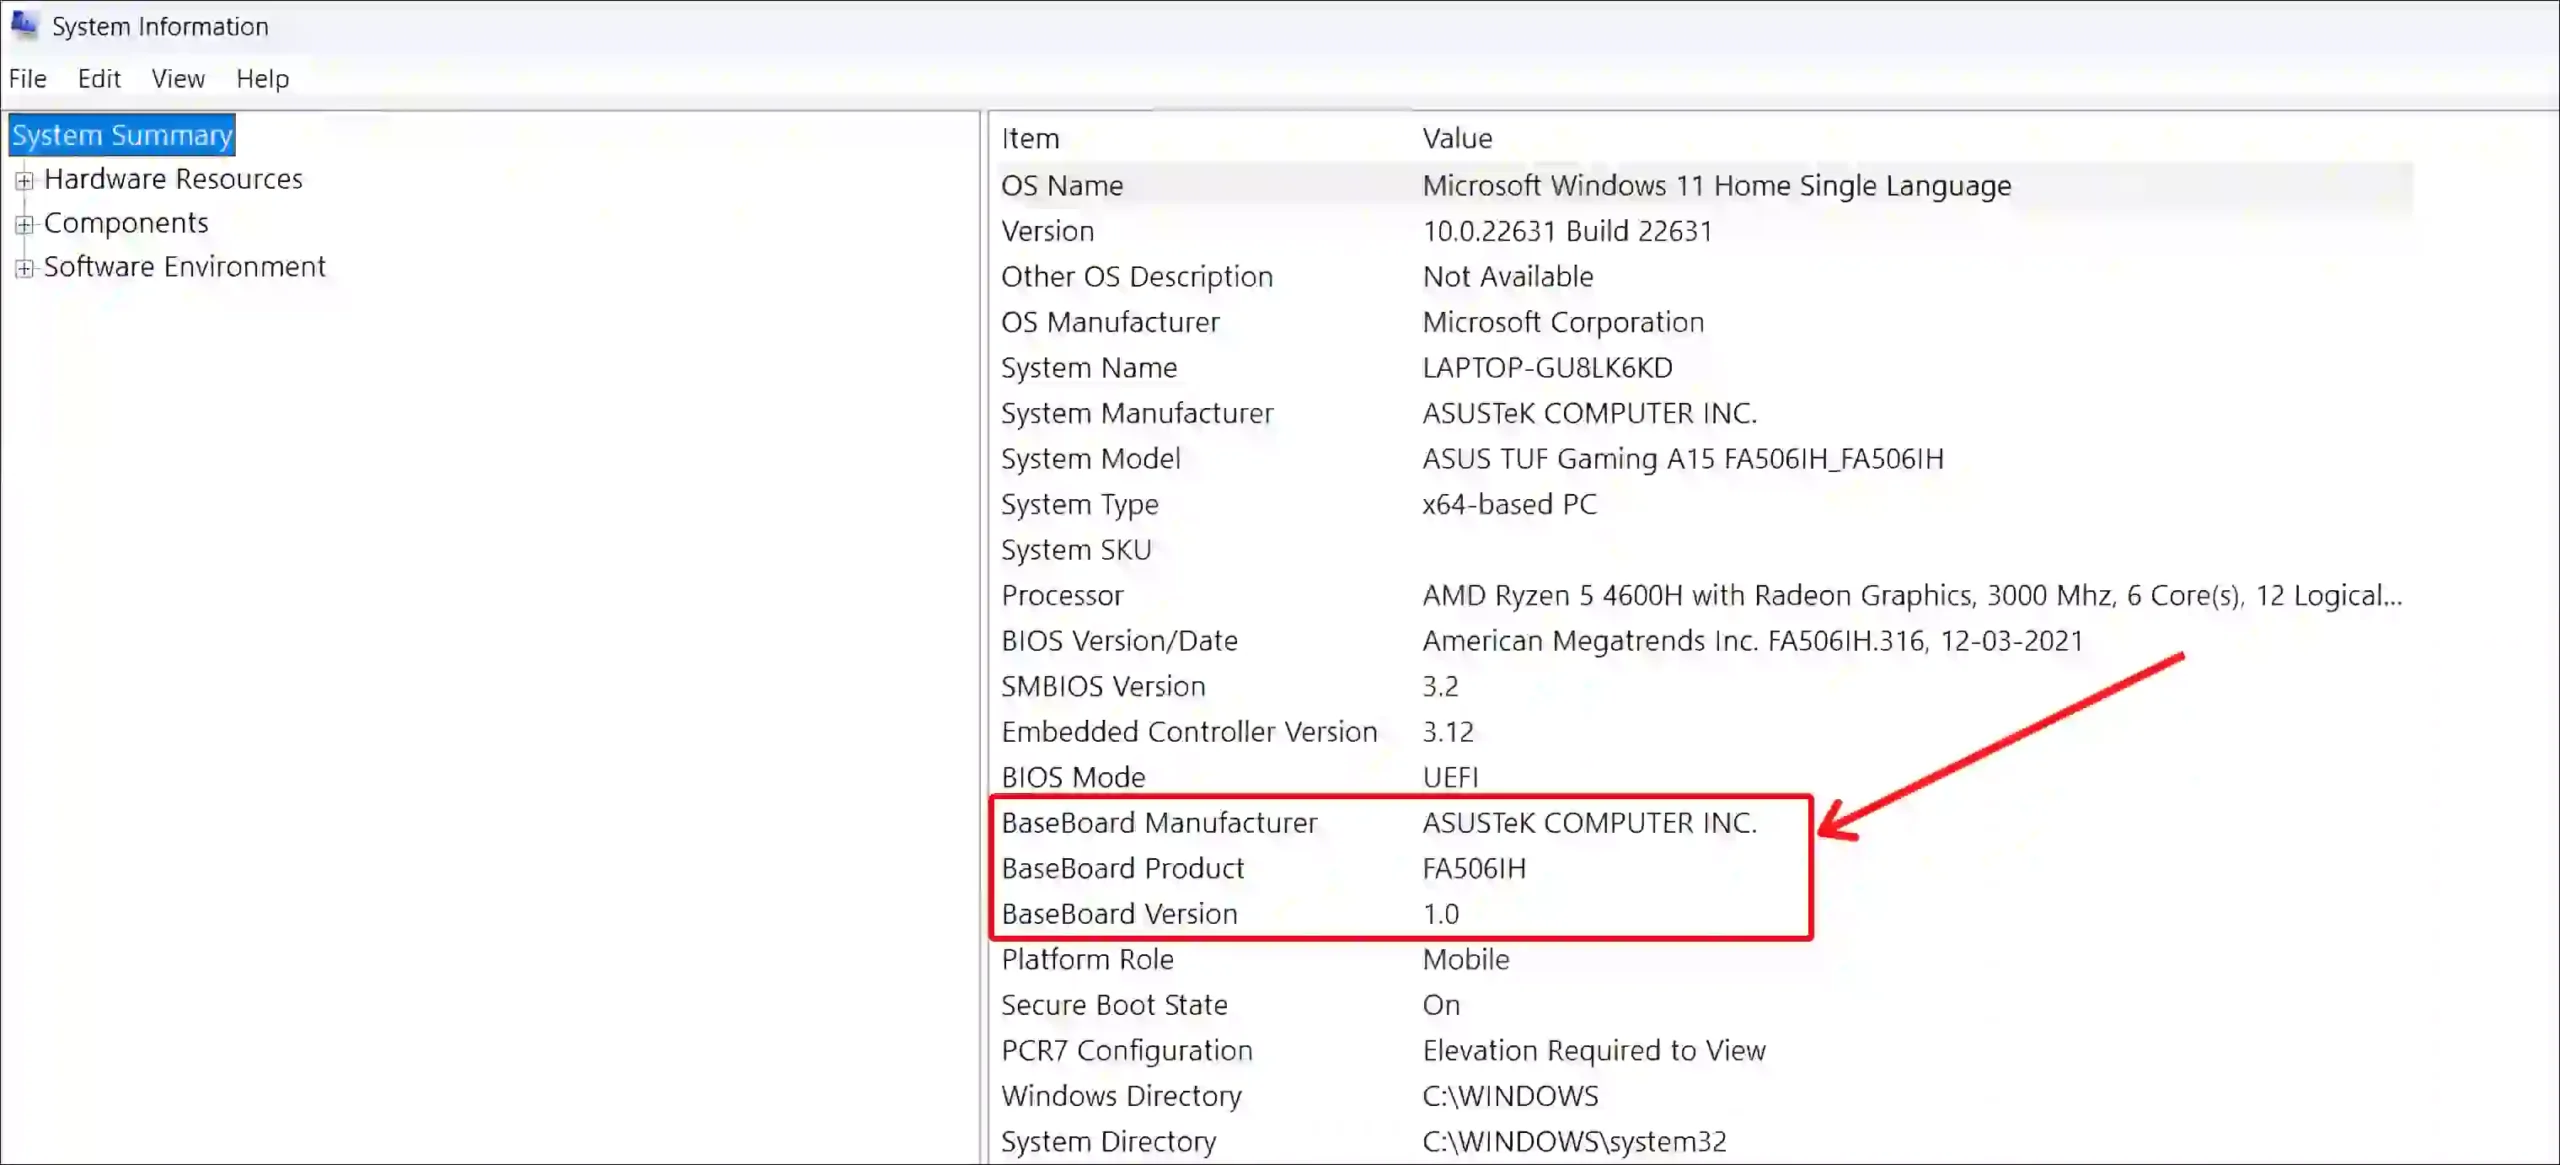
Task: Click the BaseBoard Version value 1.0
Action: click(x=1440, y=914)
